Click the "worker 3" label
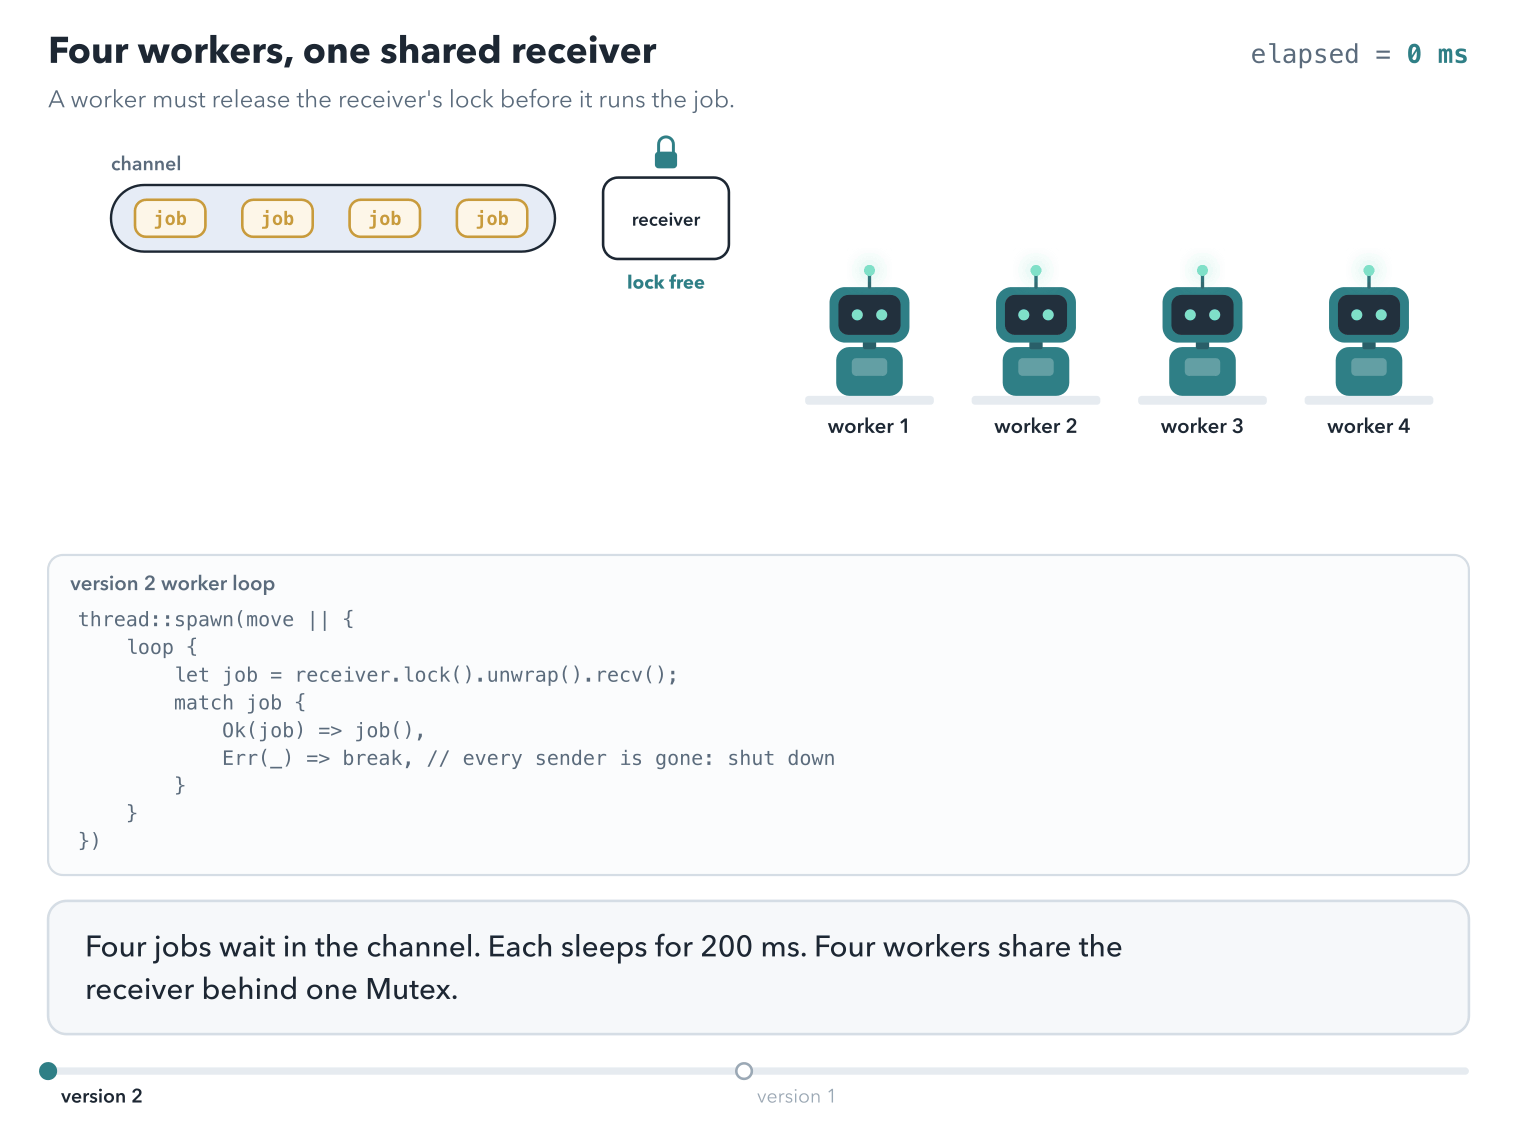Screen dimensions: 1517x1134 coord(1202,426)
